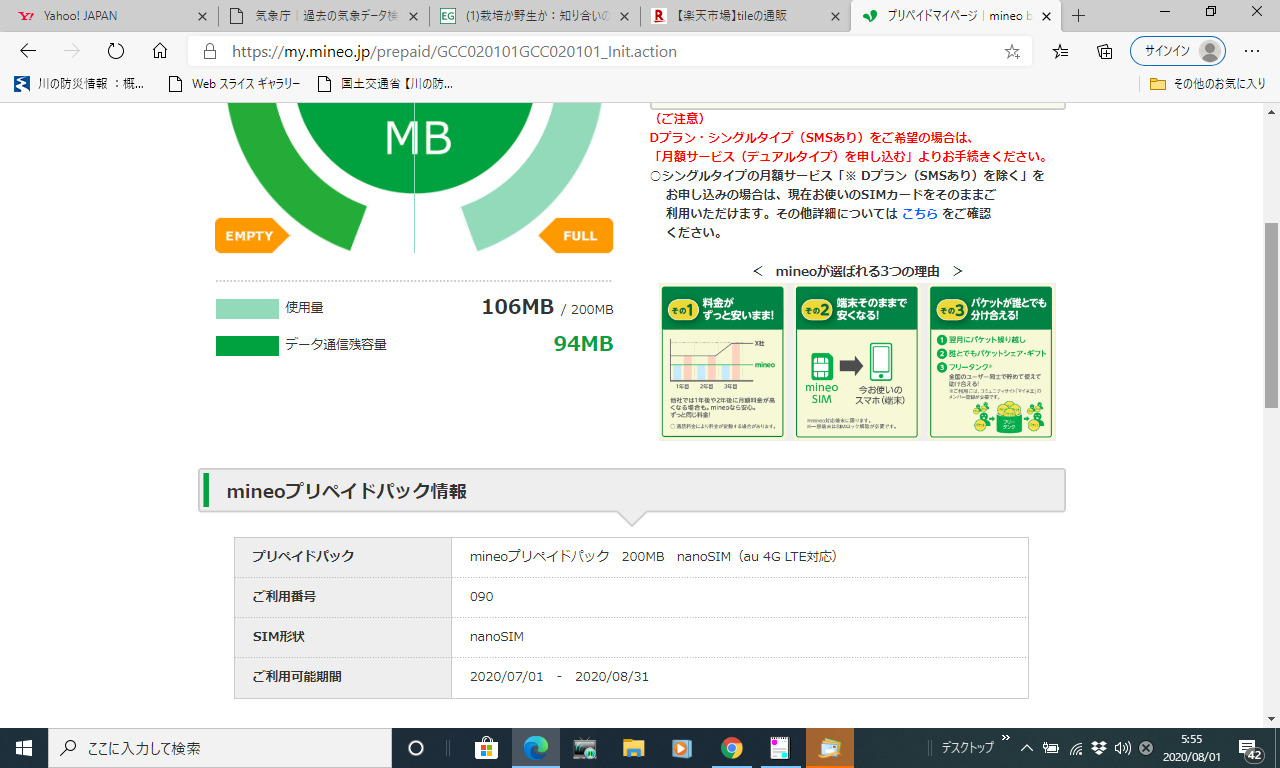Click the こちら link in notice
1280x768 pixels.
(919, 213)
